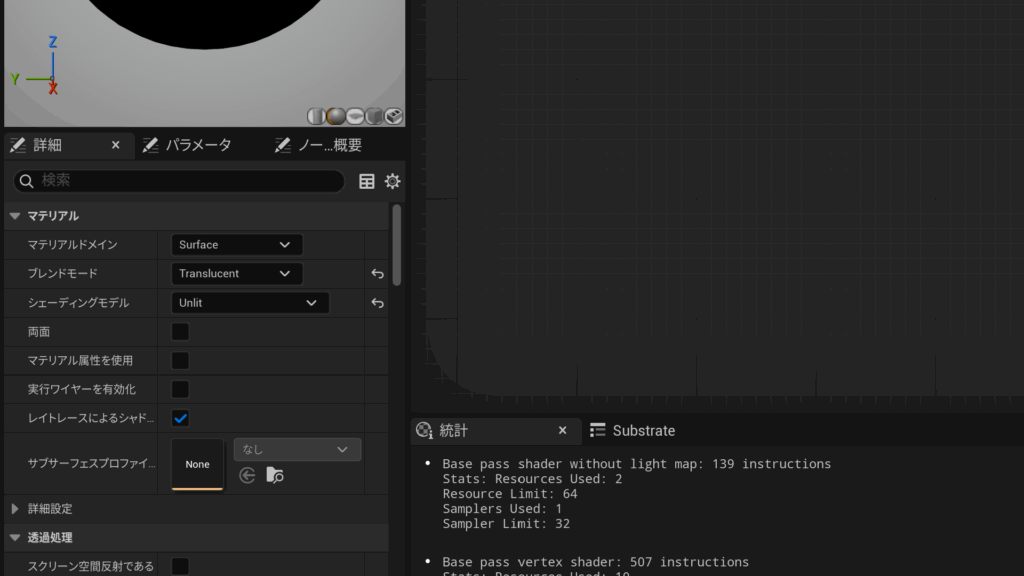Expand the 詳細設定 section

15,509
